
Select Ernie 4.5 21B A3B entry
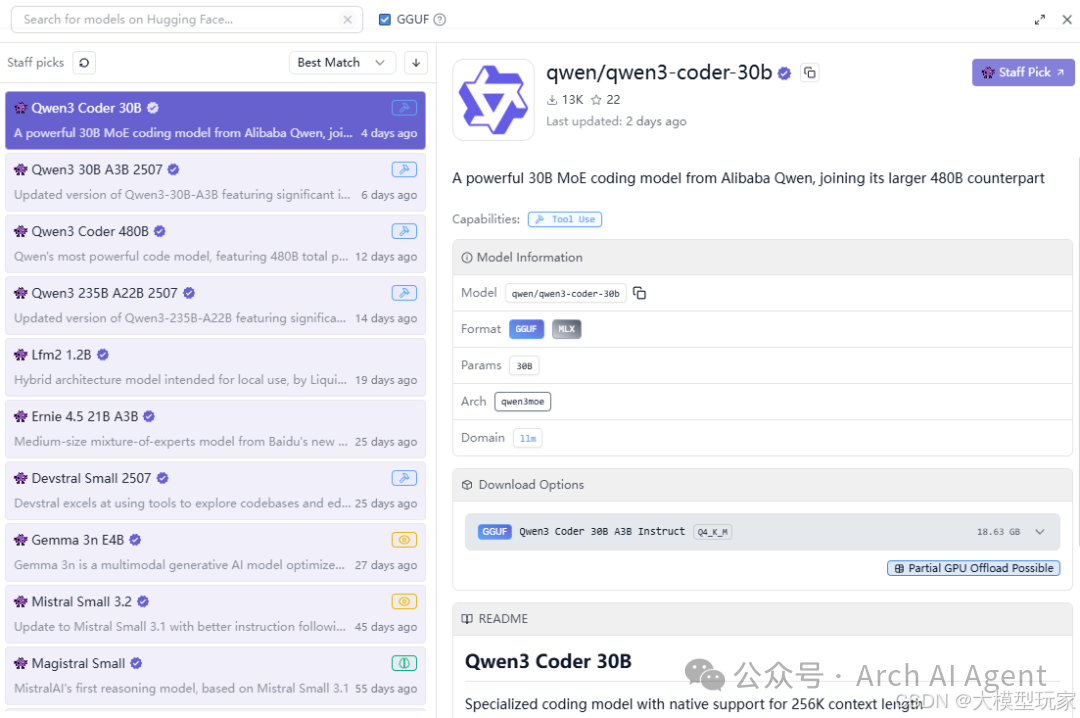[x=215, y=429]
